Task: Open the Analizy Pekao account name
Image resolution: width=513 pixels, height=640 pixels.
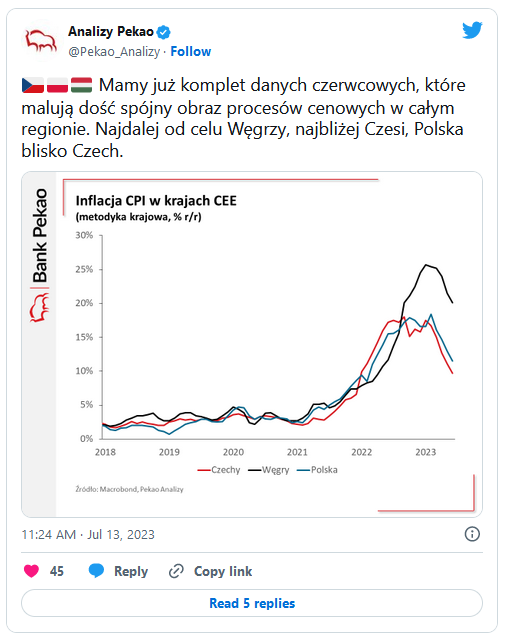Action: pos(111,31)
